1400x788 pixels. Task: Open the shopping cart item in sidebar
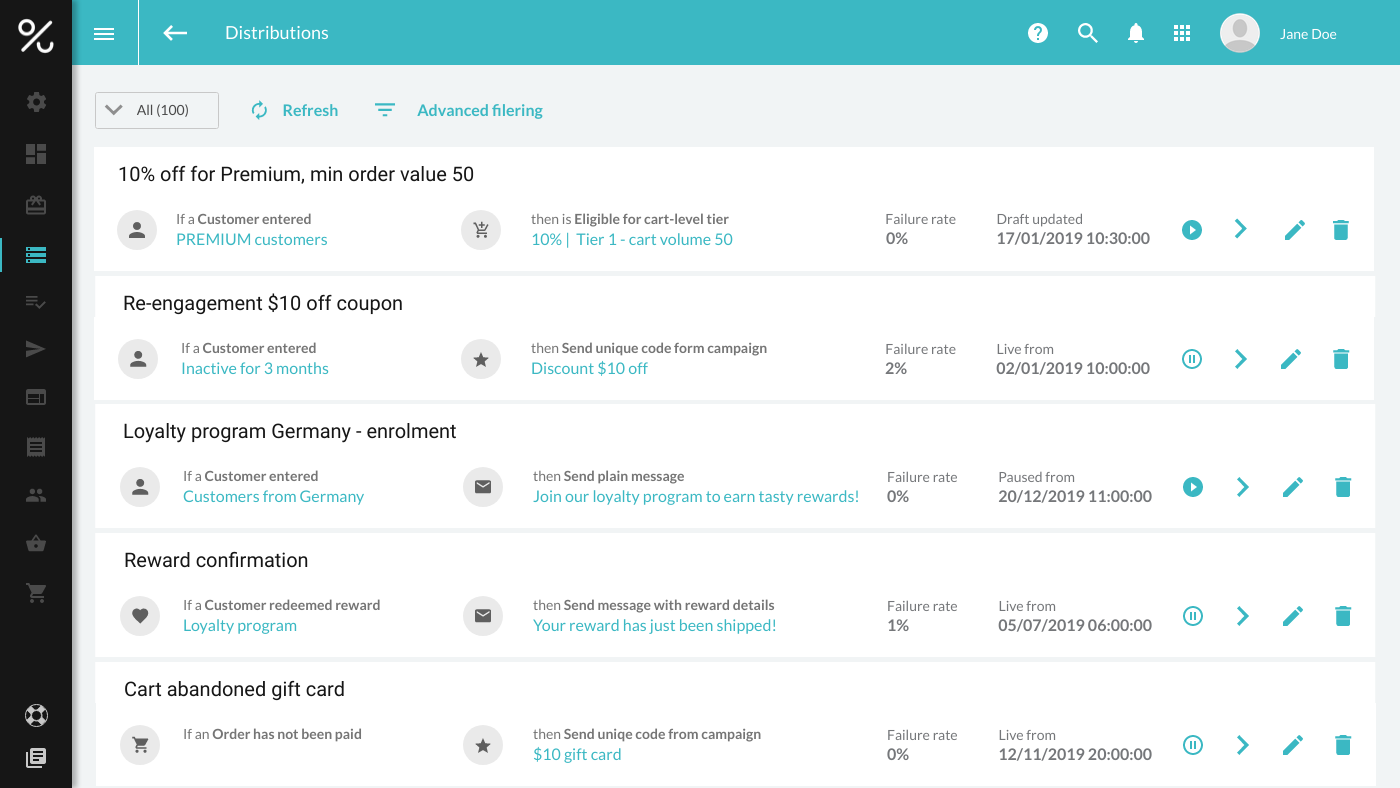[36, 593]
